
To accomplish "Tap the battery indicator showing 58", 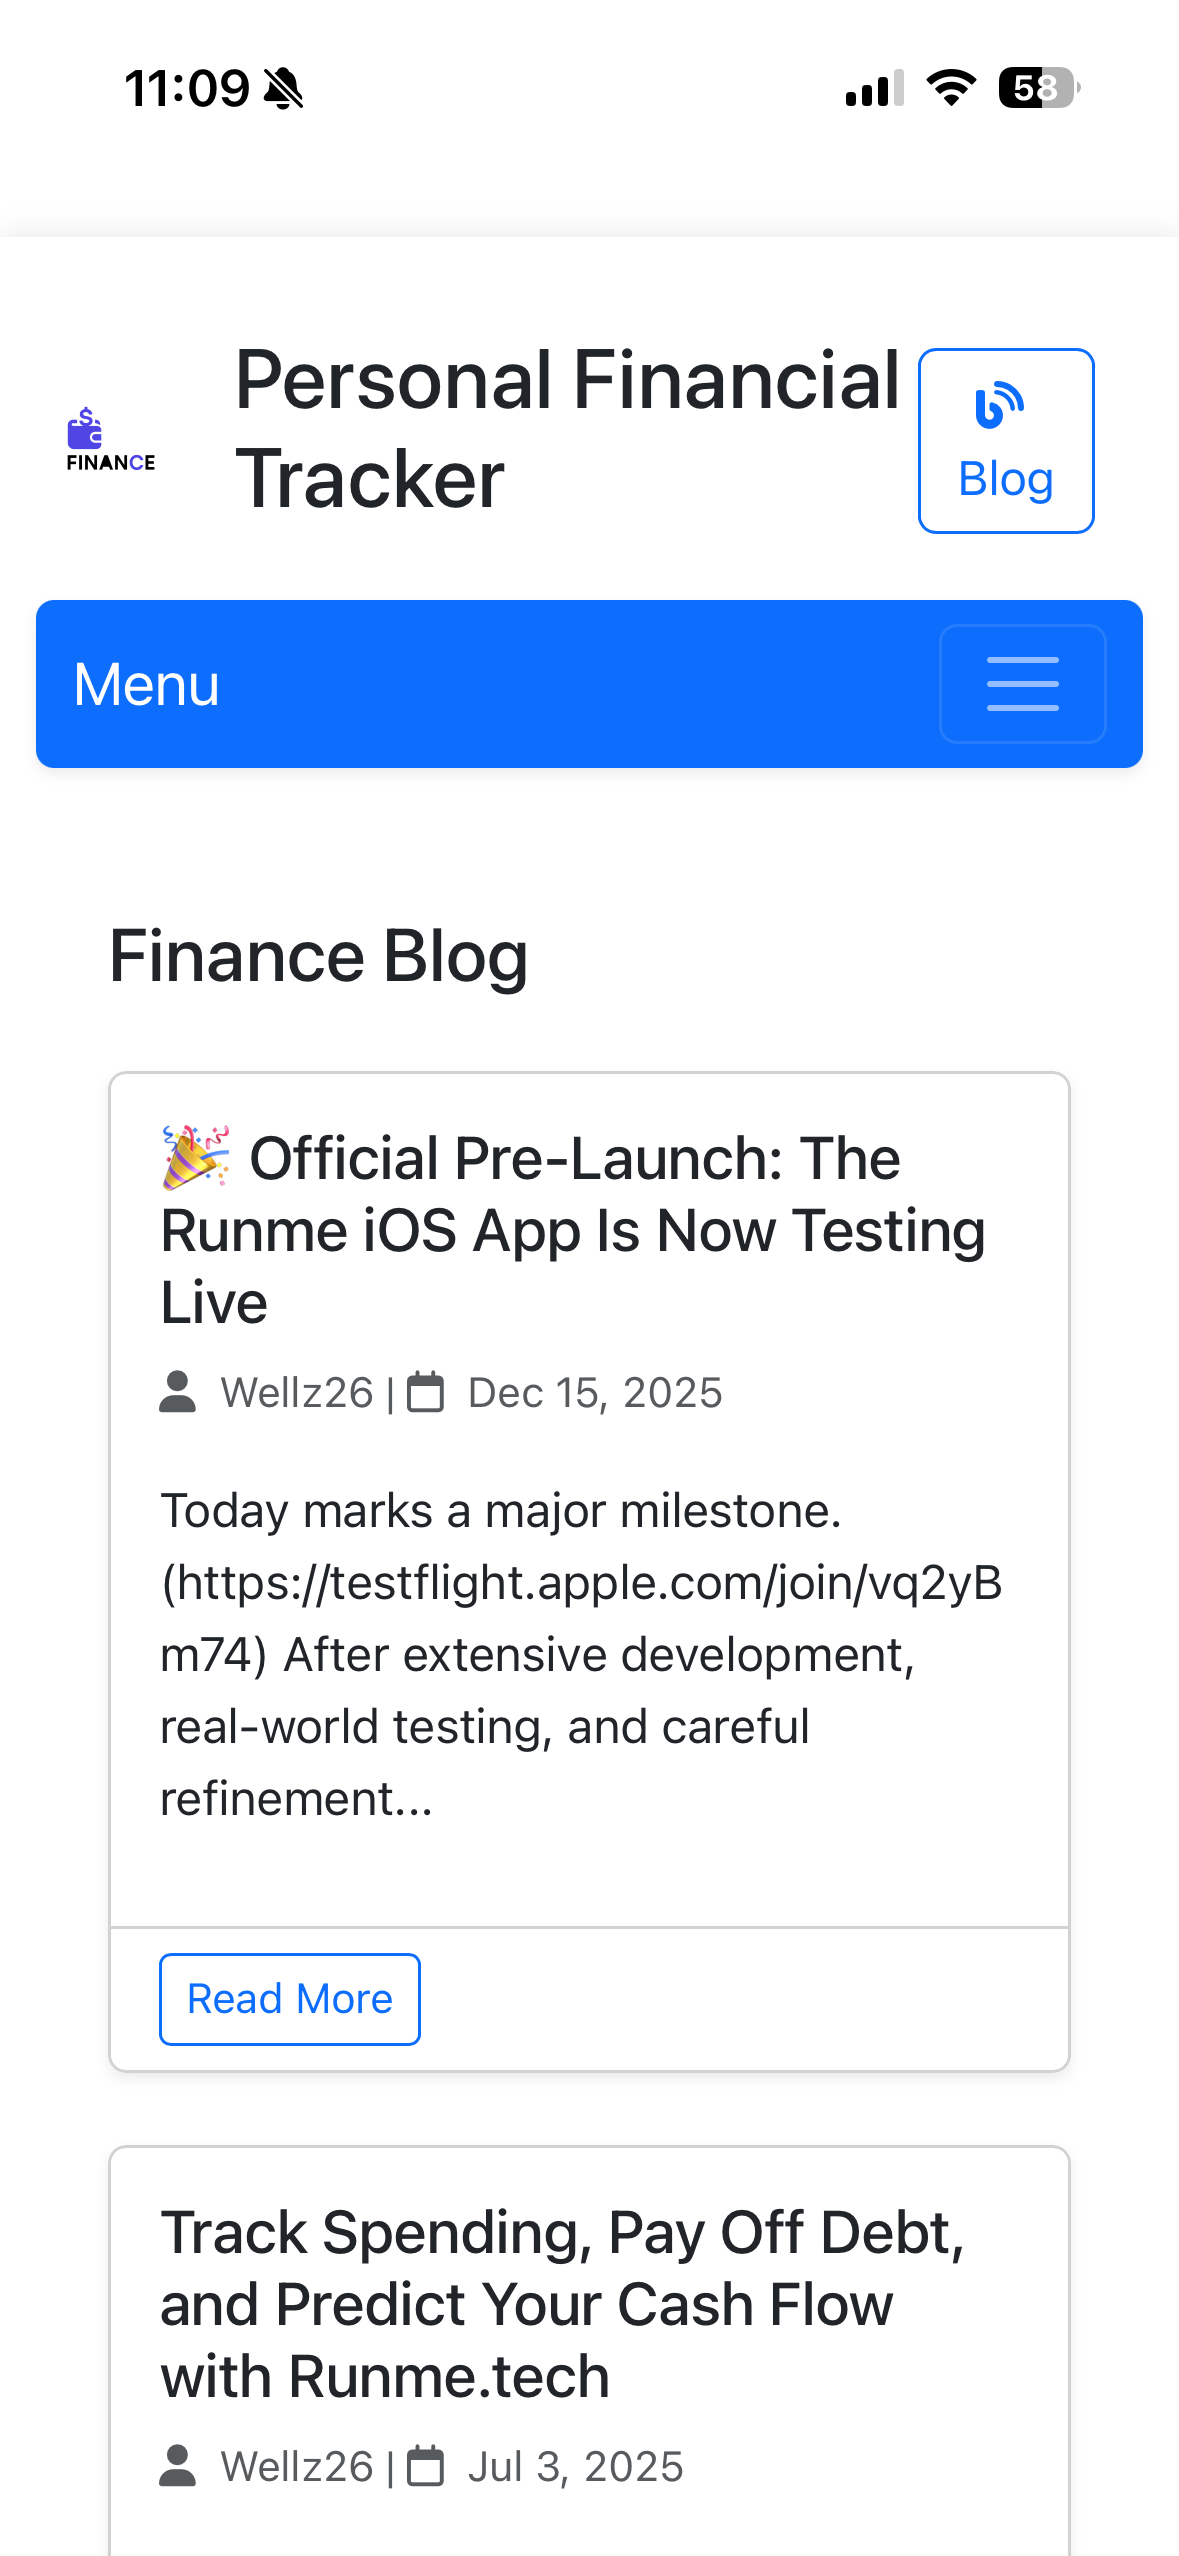I will (x=1037, y=88).
